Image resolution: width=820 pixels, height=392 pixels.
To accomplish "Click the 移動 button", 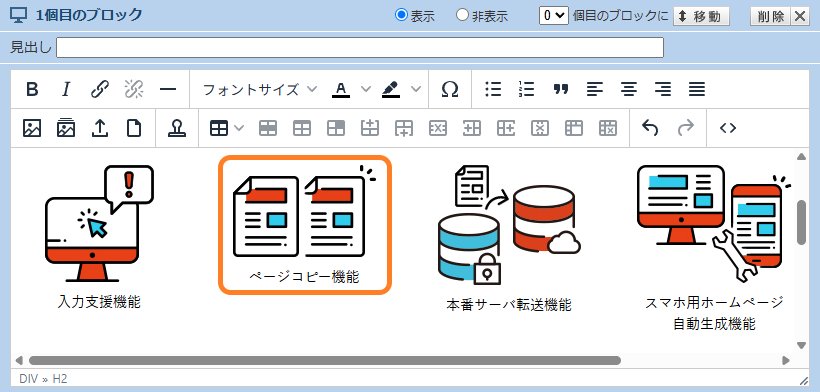I will click(x=701, y=16).
